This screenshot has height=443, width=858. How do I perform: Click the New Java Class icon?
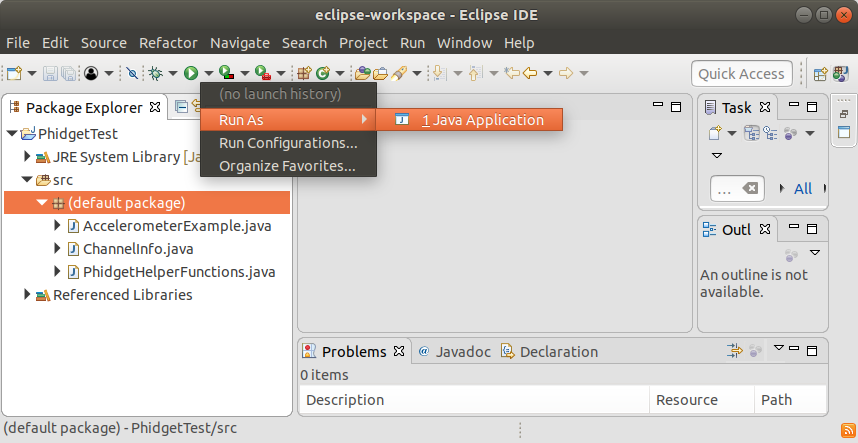323,73
